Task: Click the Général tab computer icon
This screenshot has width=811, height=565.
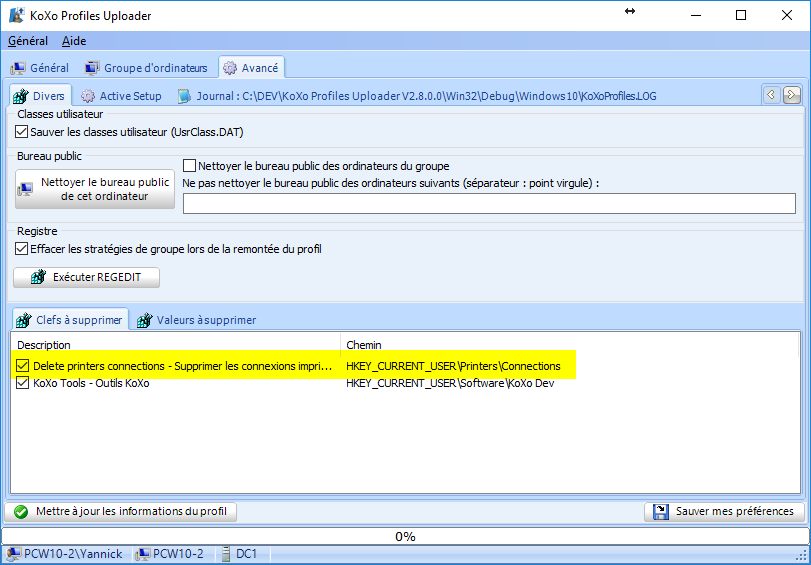Action: click(18, 68)
